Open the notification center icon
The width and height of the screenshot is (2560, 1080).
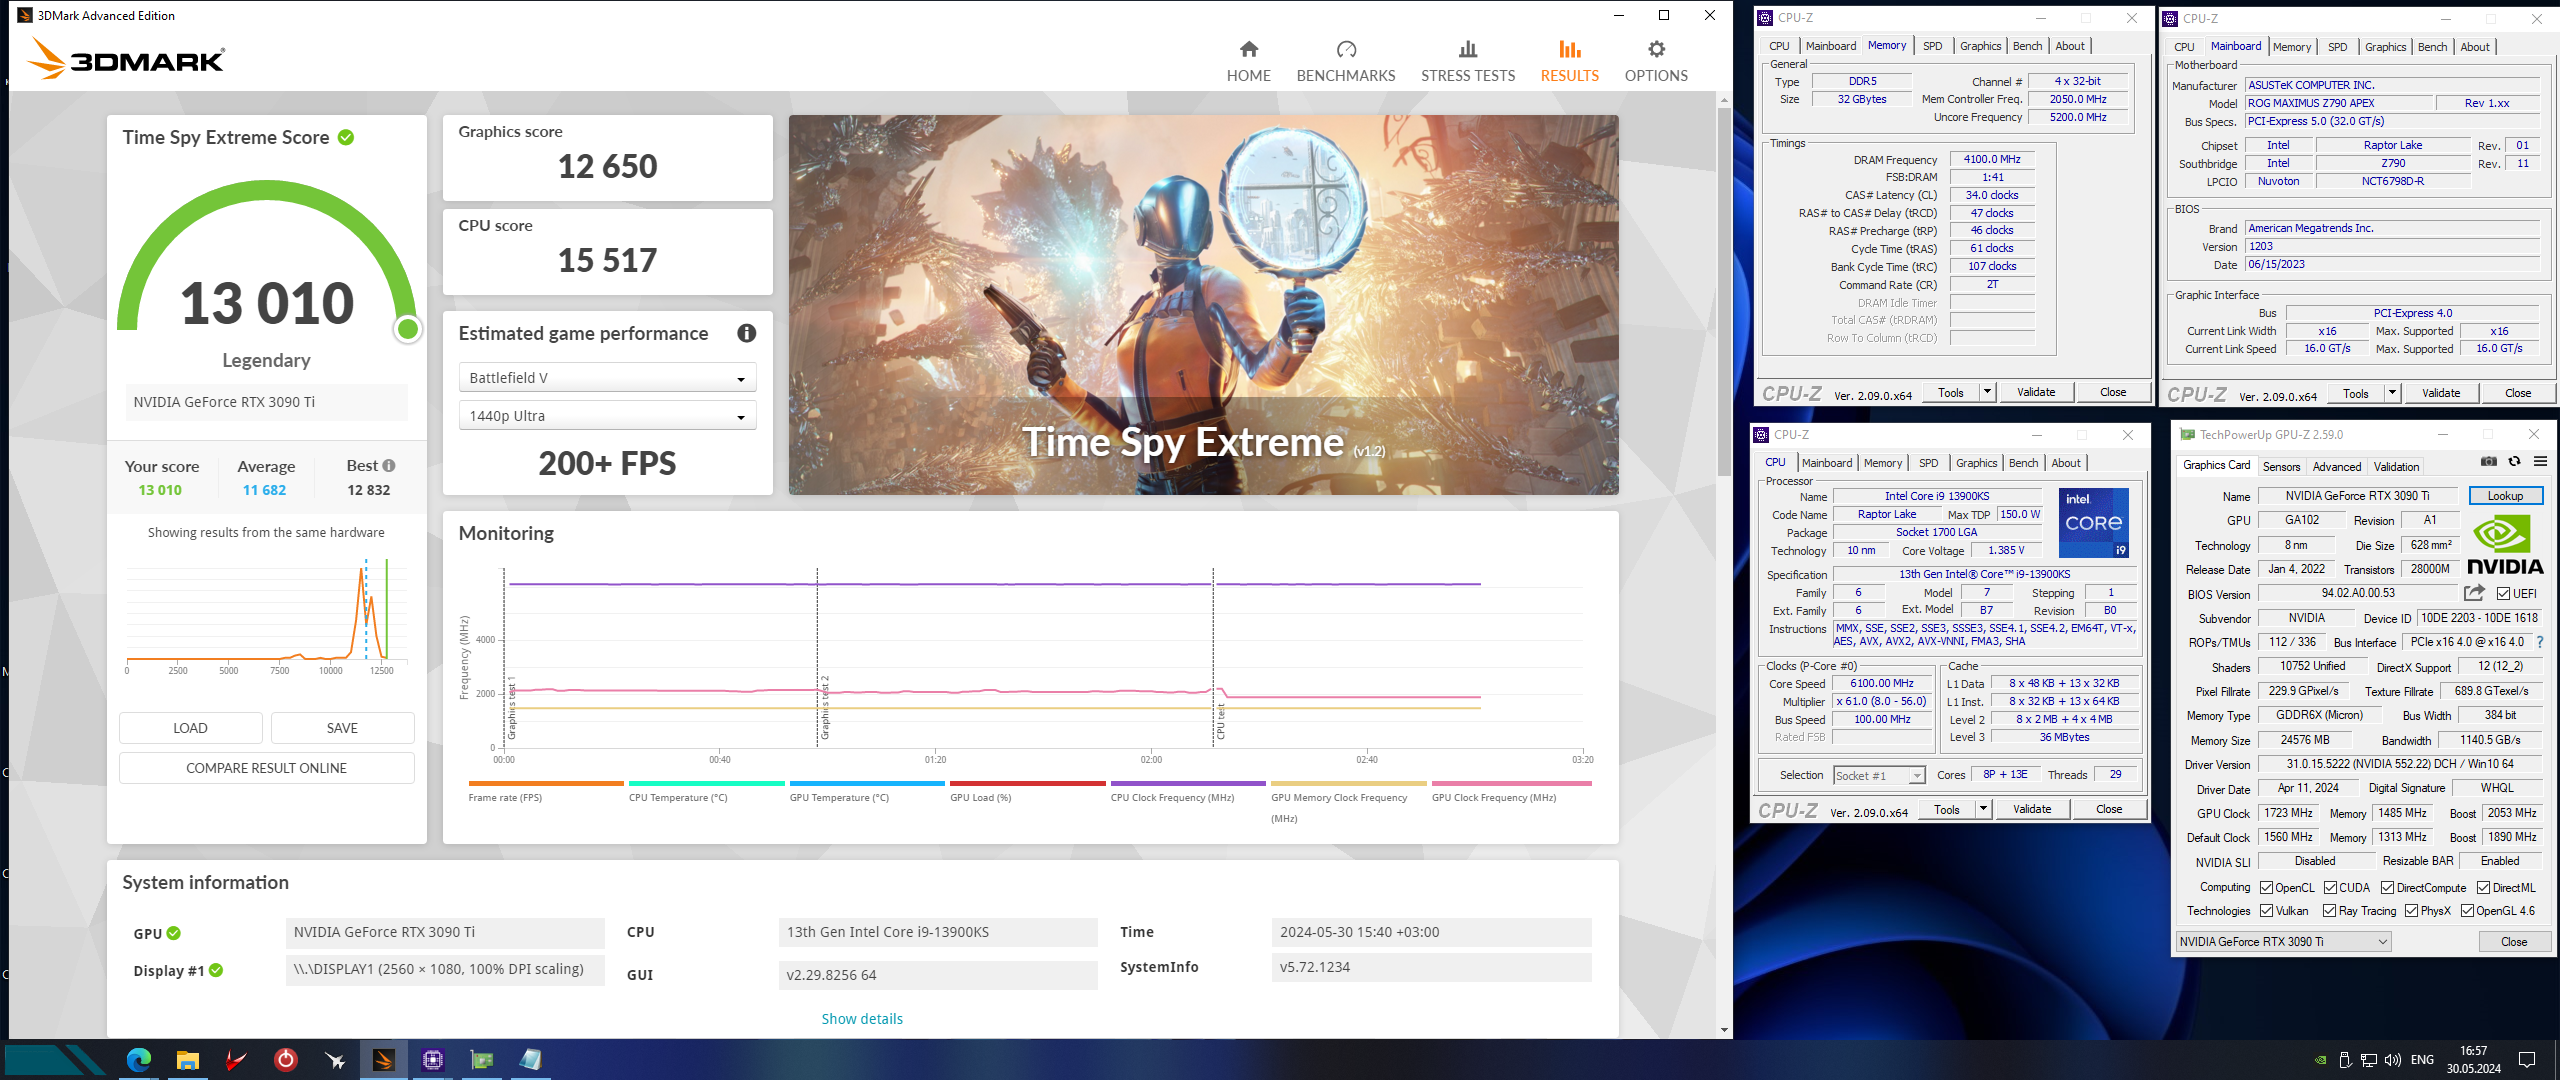pos(2527,1060)
